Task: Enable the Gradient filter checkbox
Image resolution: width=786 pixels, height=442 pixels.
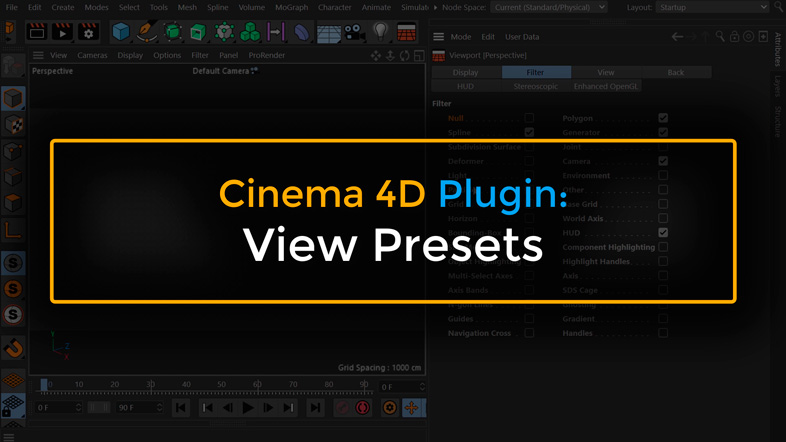Action: coord(663,319)
